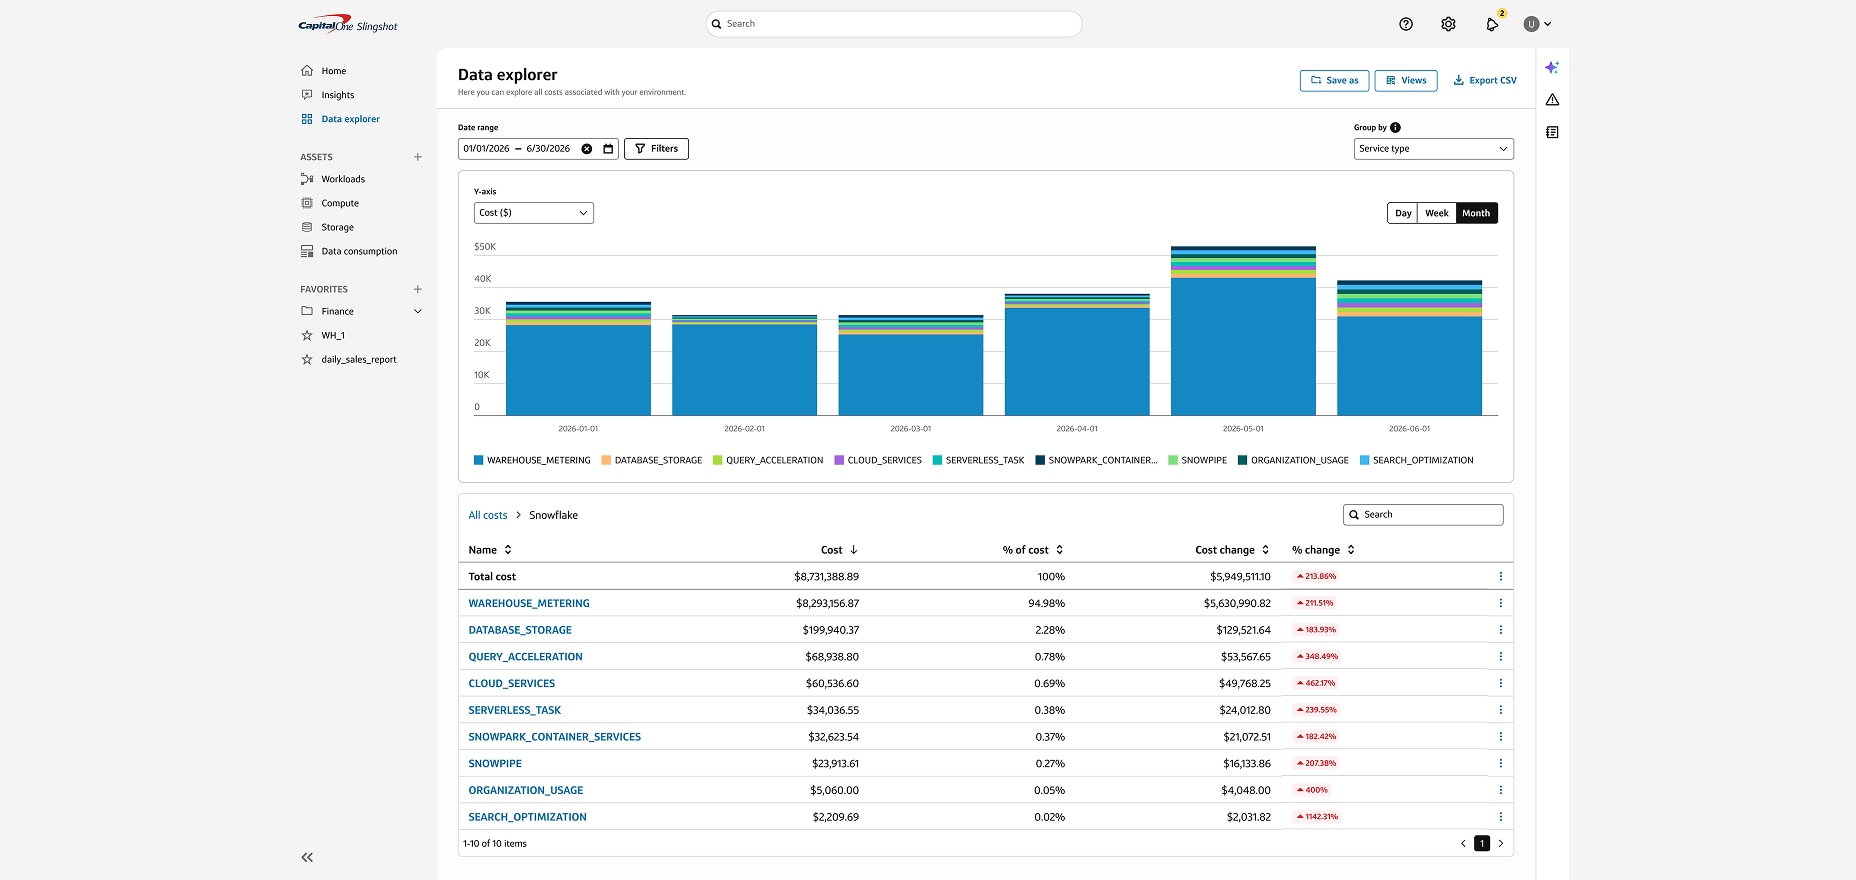Image resolution: width=1856 pixels, height=880 pixels.
Task: Select page 1 in pagination
Action: [x=1482, y=843]
